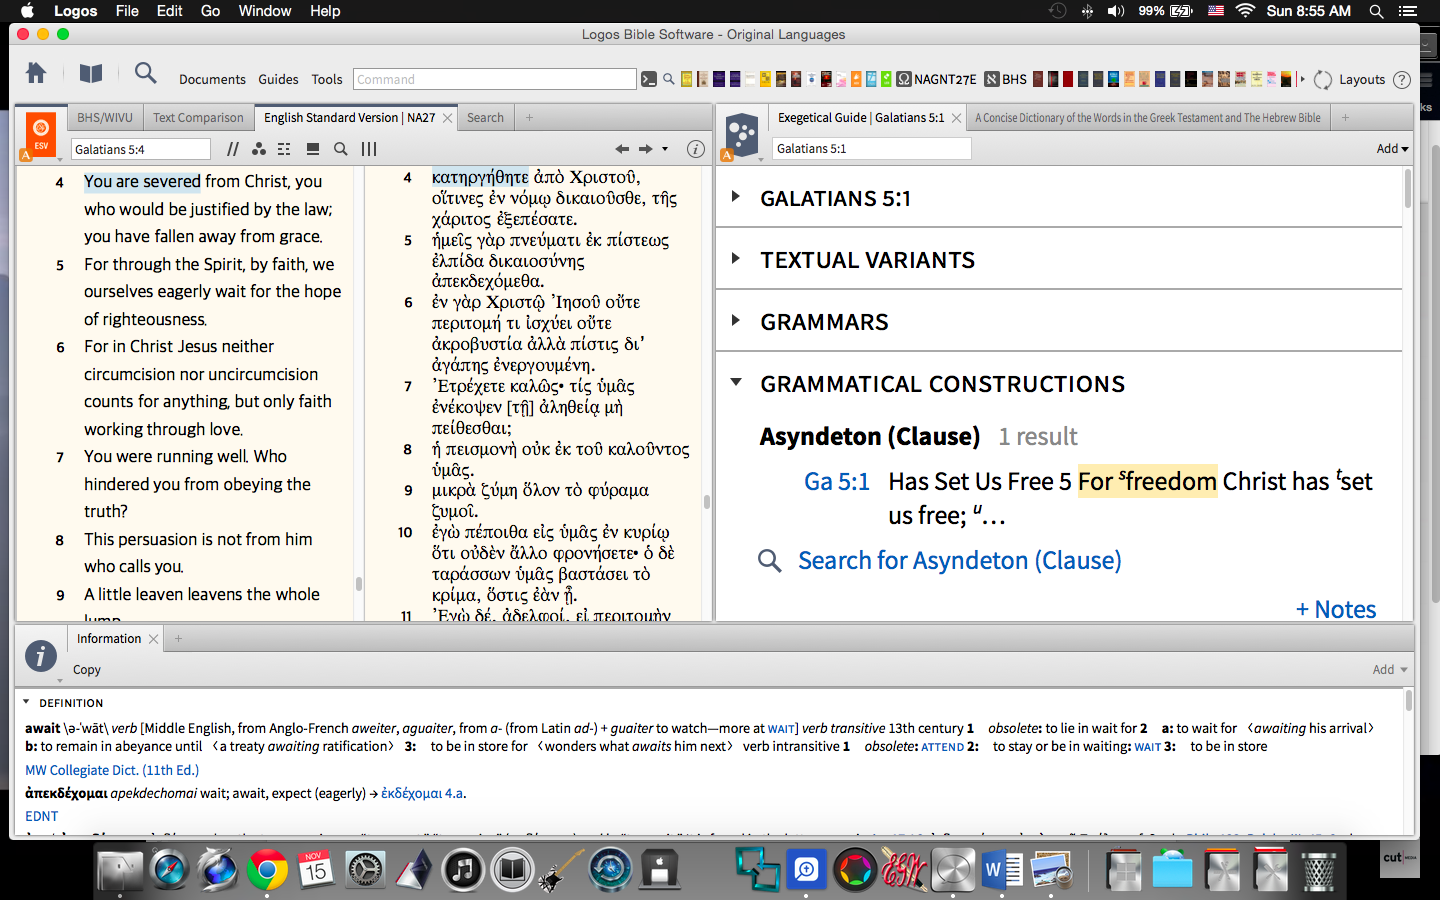Screen dimensions: 1440x900
Task: Click the Command input box
Action: [495, 79]
